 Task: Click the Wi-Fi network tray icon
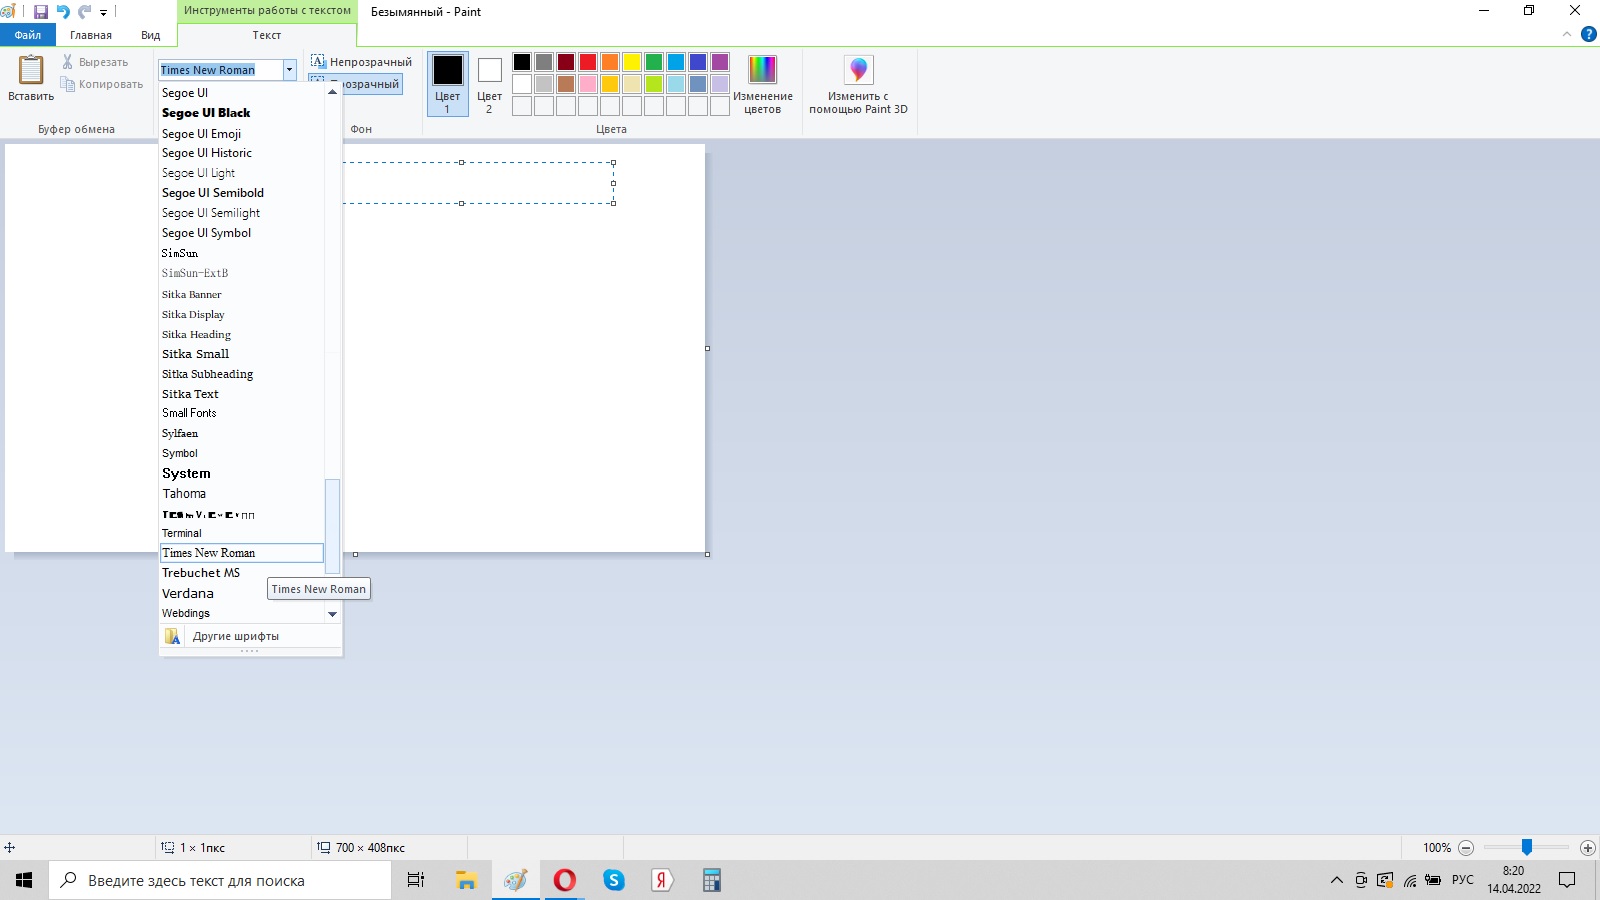click(x=1409, y=880)
